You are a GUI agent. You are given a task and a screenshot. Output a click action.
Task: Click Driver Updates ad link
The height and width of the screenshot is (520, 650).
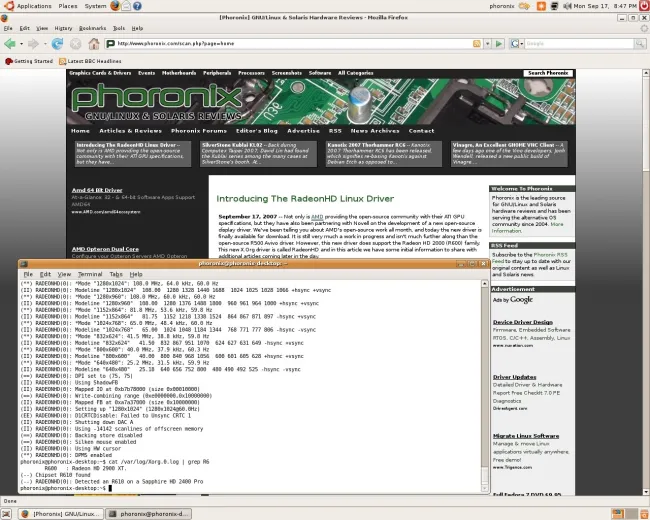(x=514, y=377)
